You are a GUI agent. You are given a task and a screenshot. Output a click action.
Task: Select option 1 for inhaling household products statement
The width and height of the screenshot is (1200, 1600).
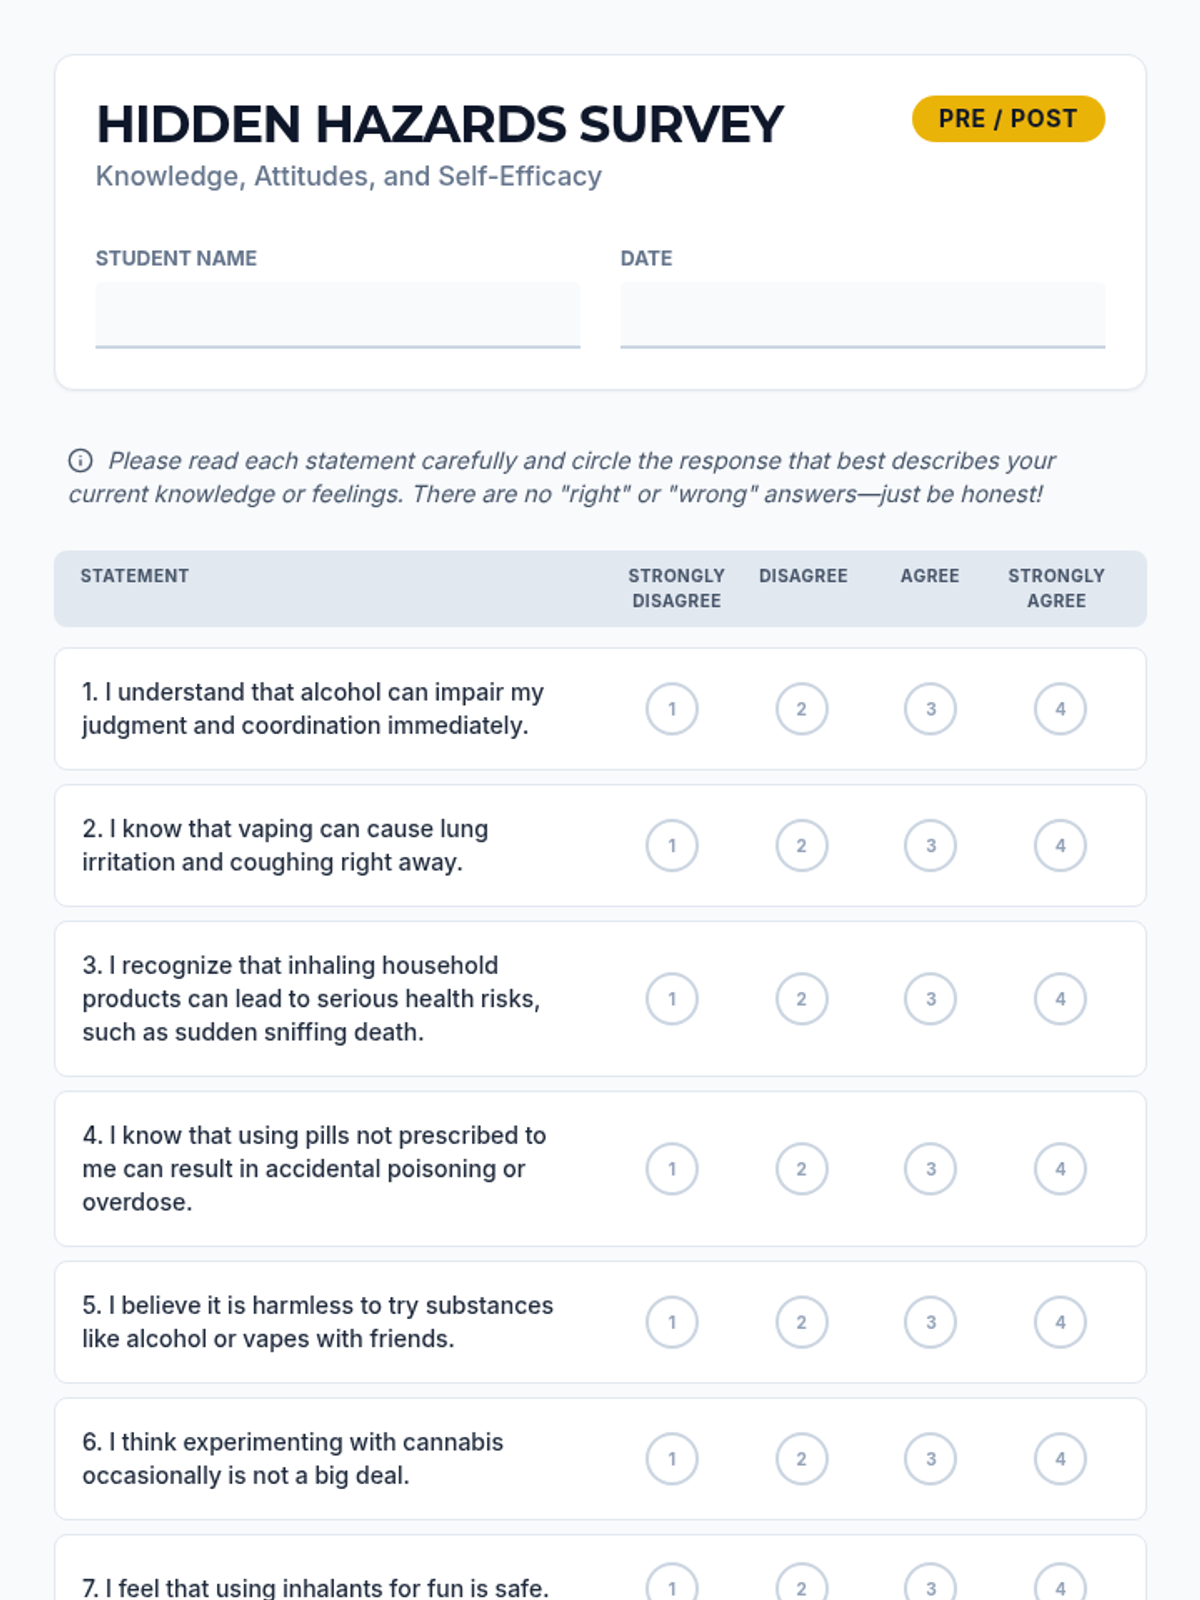click(x=672, y=999)
